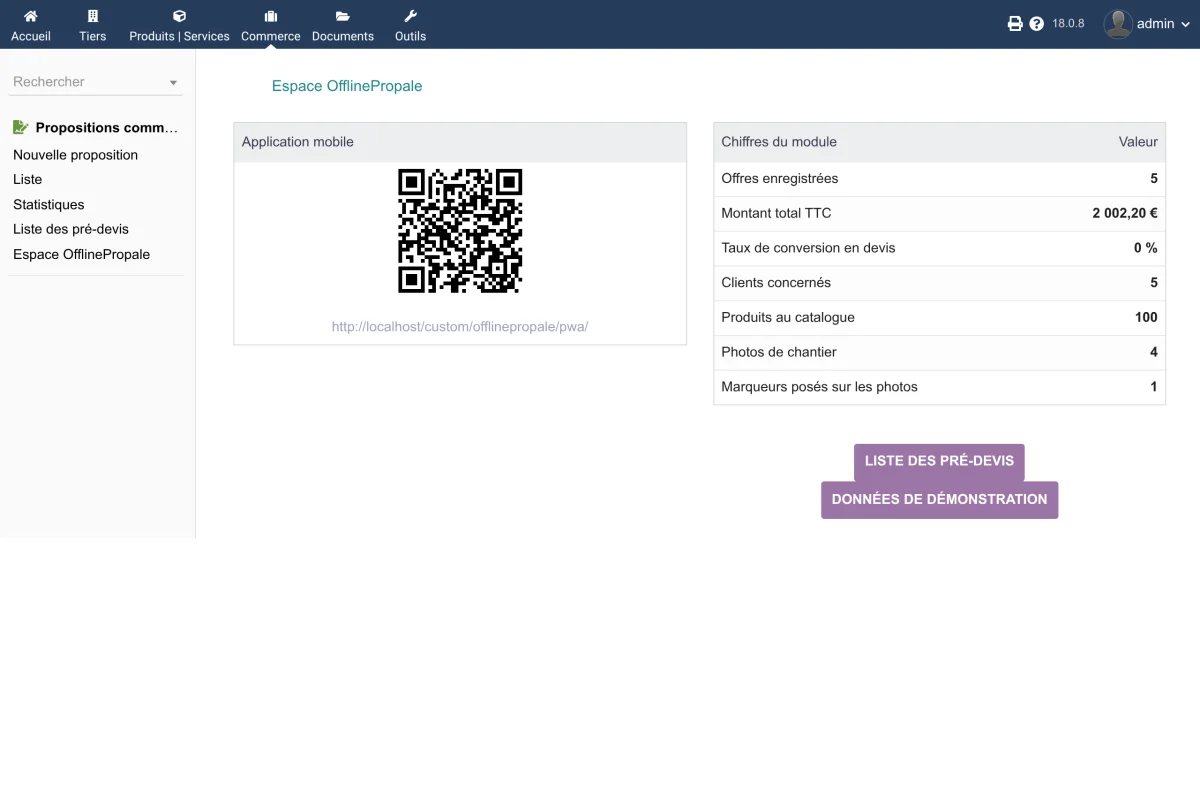Open the help question mark icon
The height and width of the screenshot is (807, 1200).
(x=1037, y=24)
